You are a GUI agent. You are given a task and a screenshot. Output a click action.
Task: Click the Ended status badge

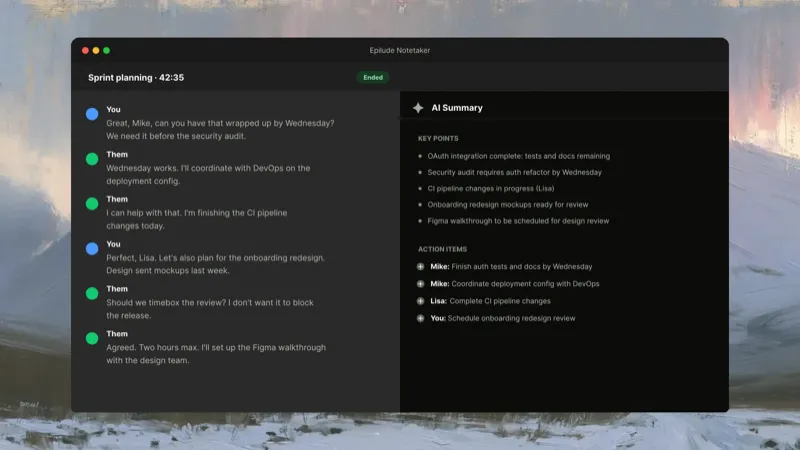tap(373, 78)
